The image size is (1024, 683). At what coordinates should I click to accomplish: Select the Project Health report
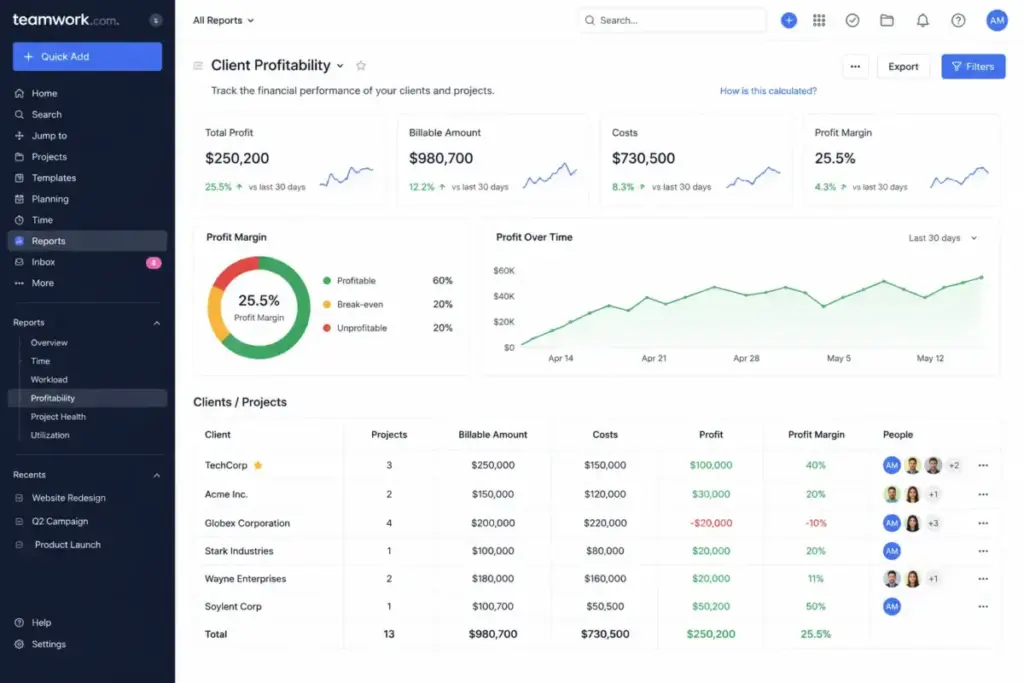click(58, 417)
